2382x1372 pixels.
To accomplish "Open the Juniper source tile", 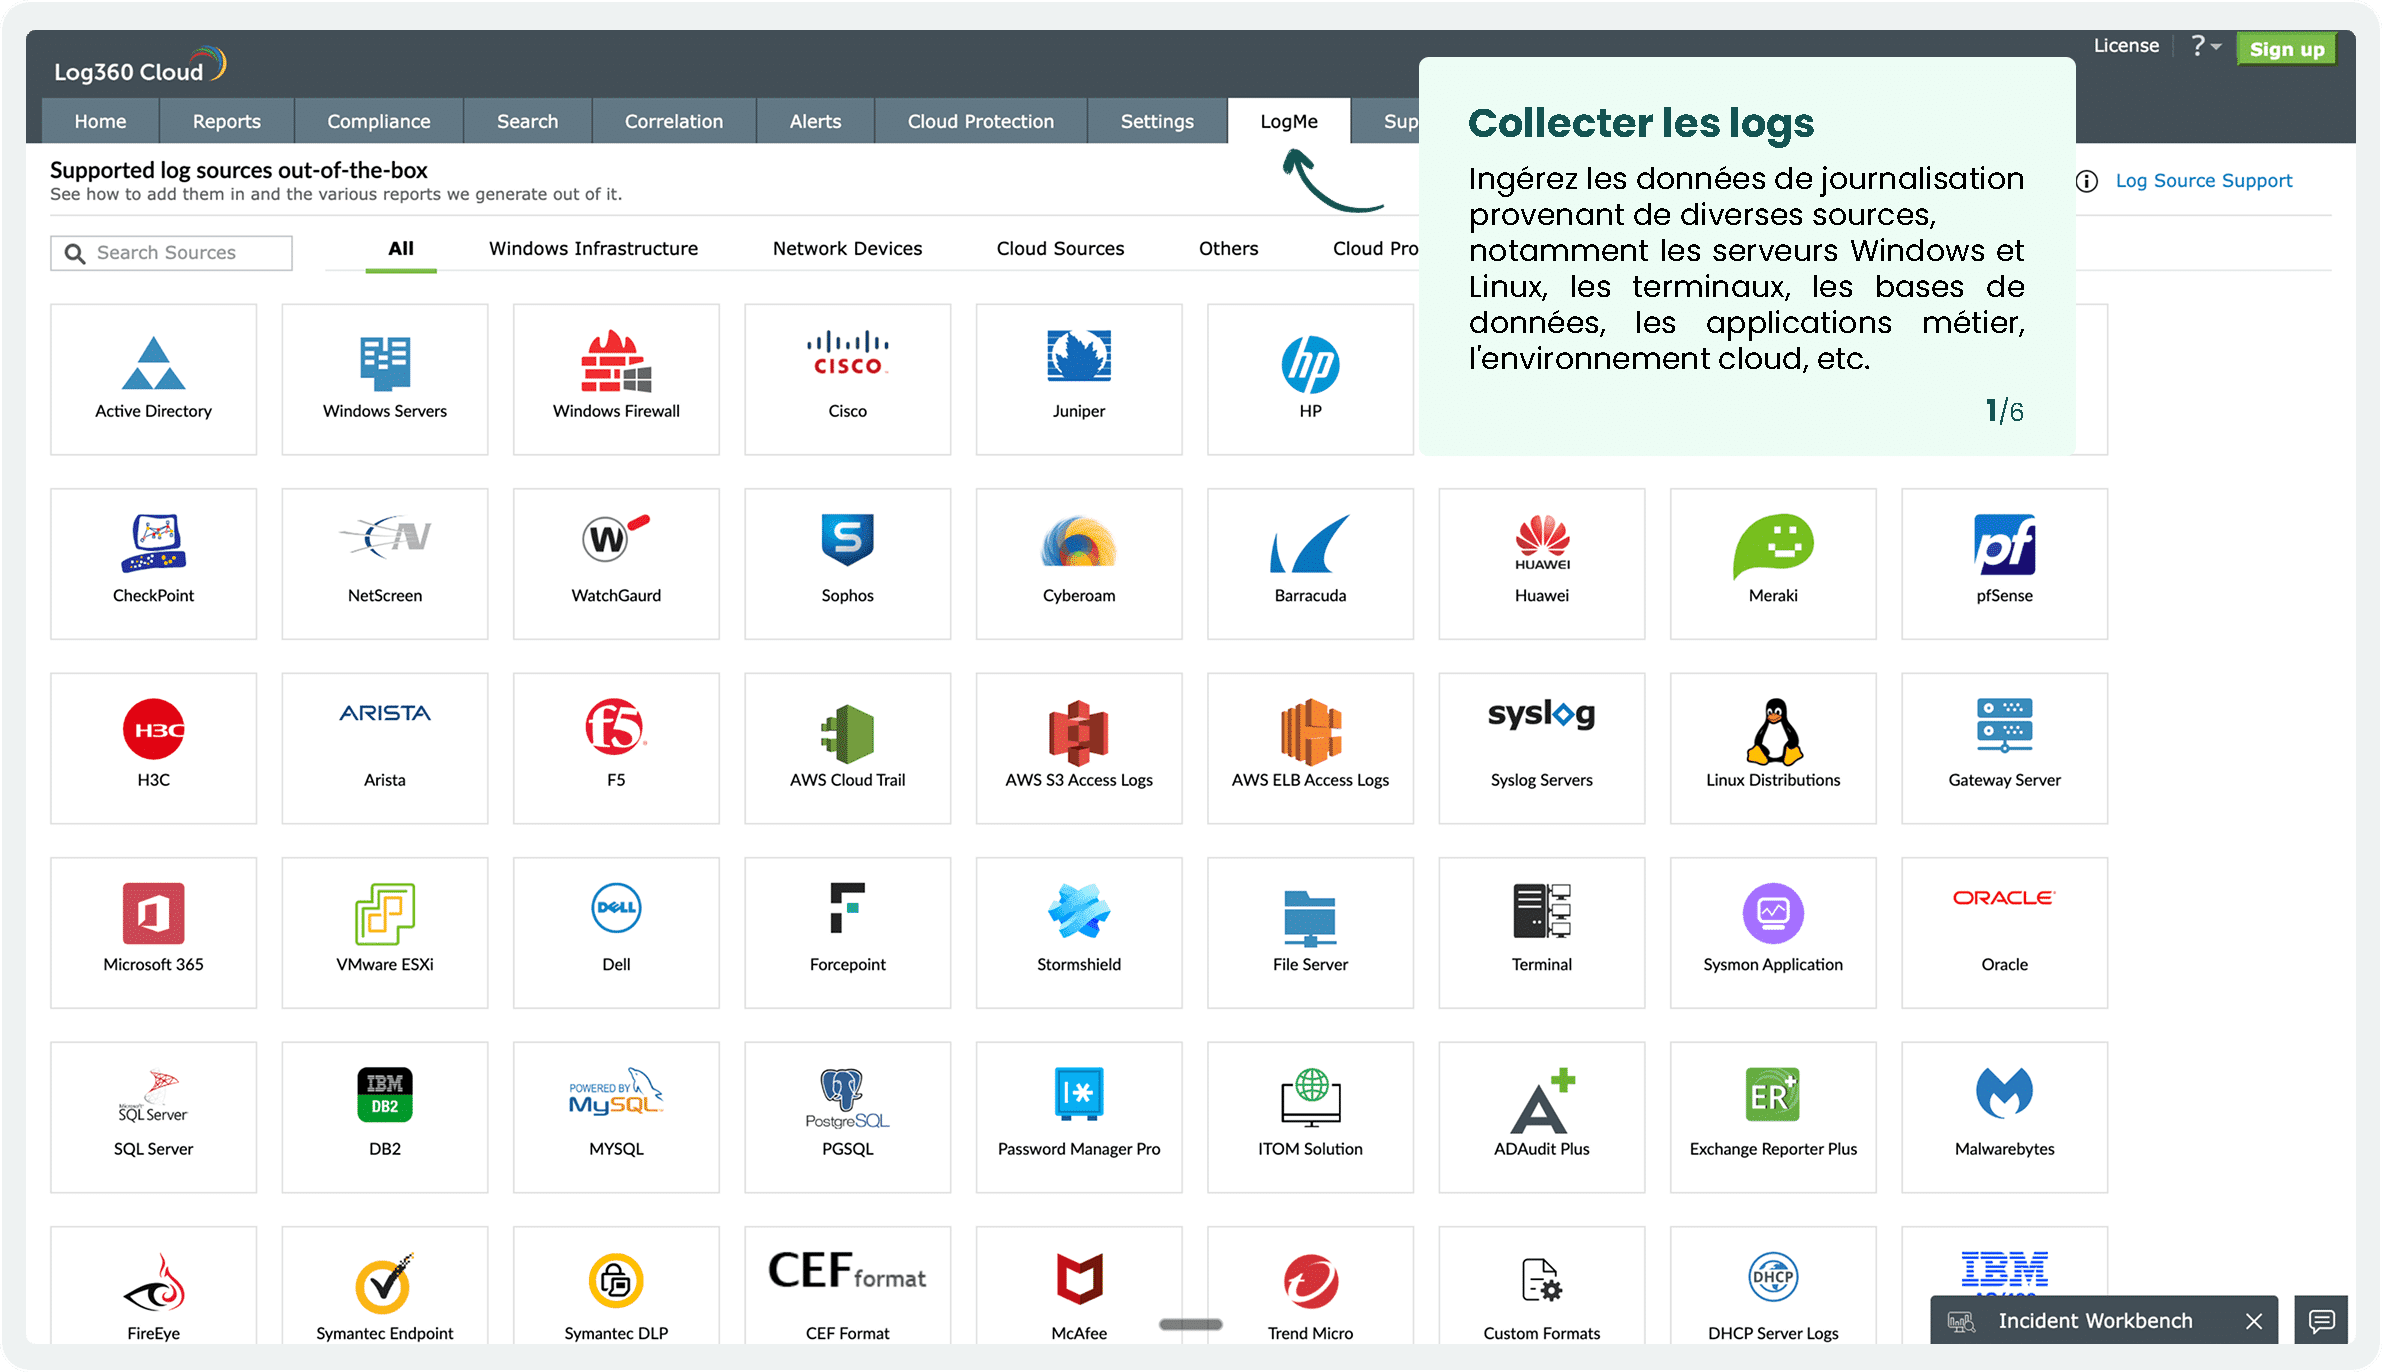I will 1079,379.
